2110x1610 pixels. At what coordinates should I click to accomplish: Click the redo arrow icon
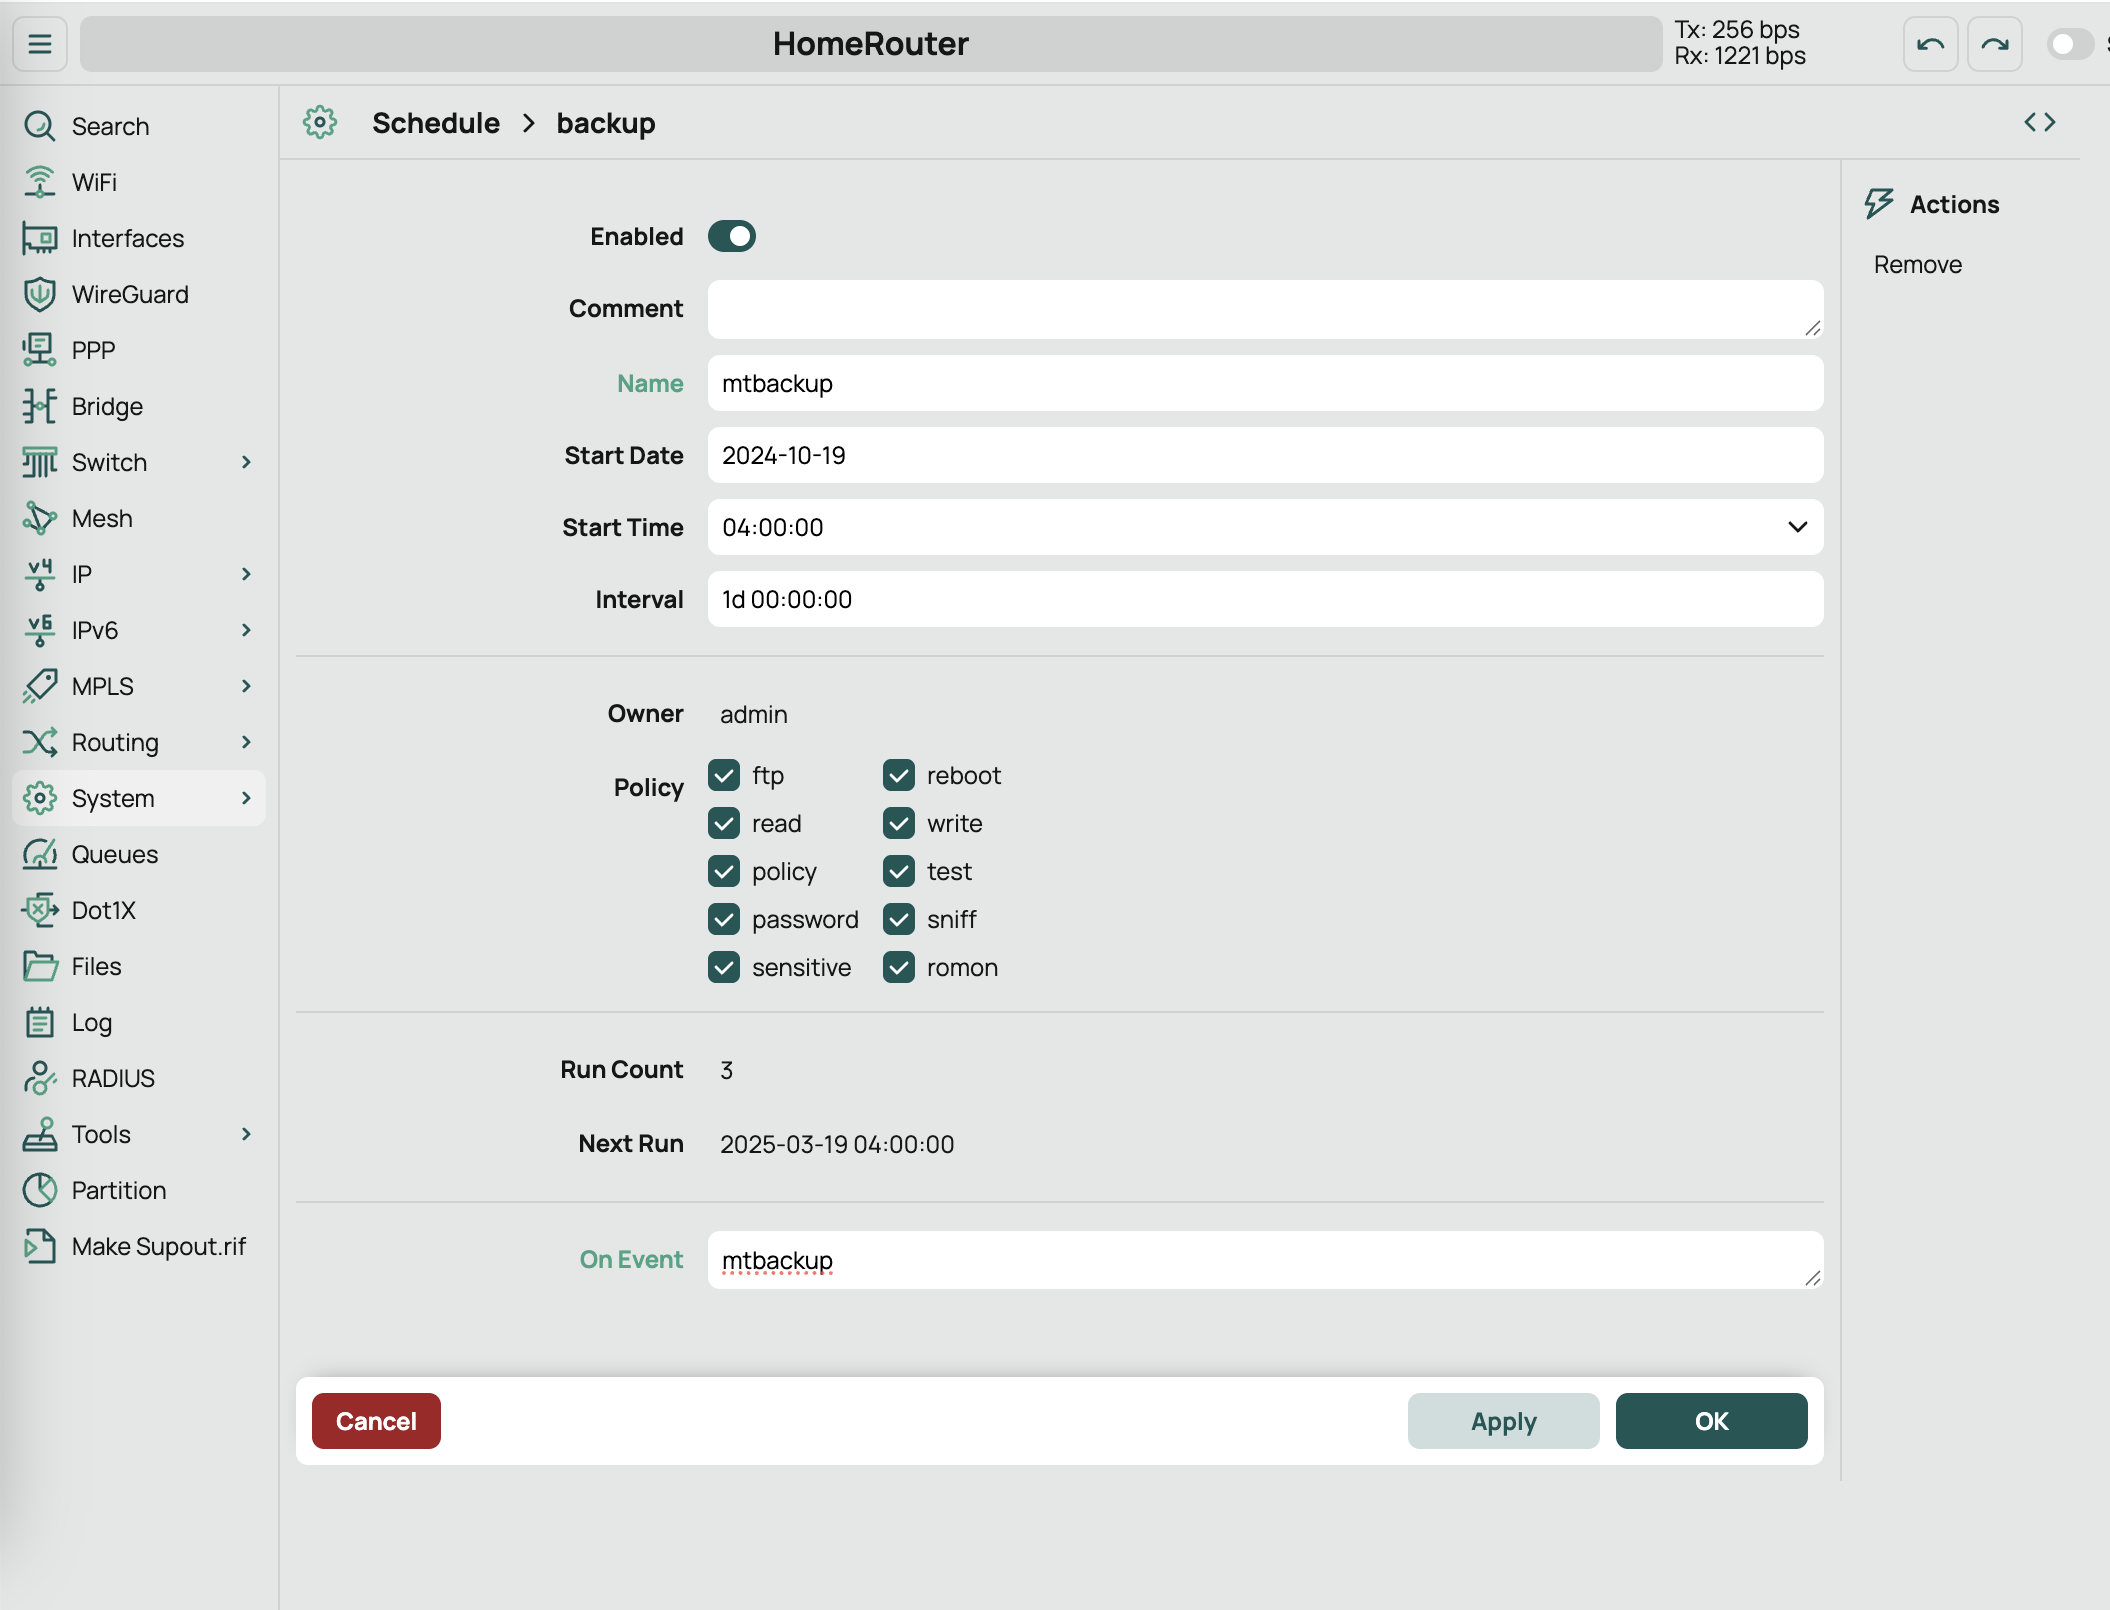click(1994, 44)
